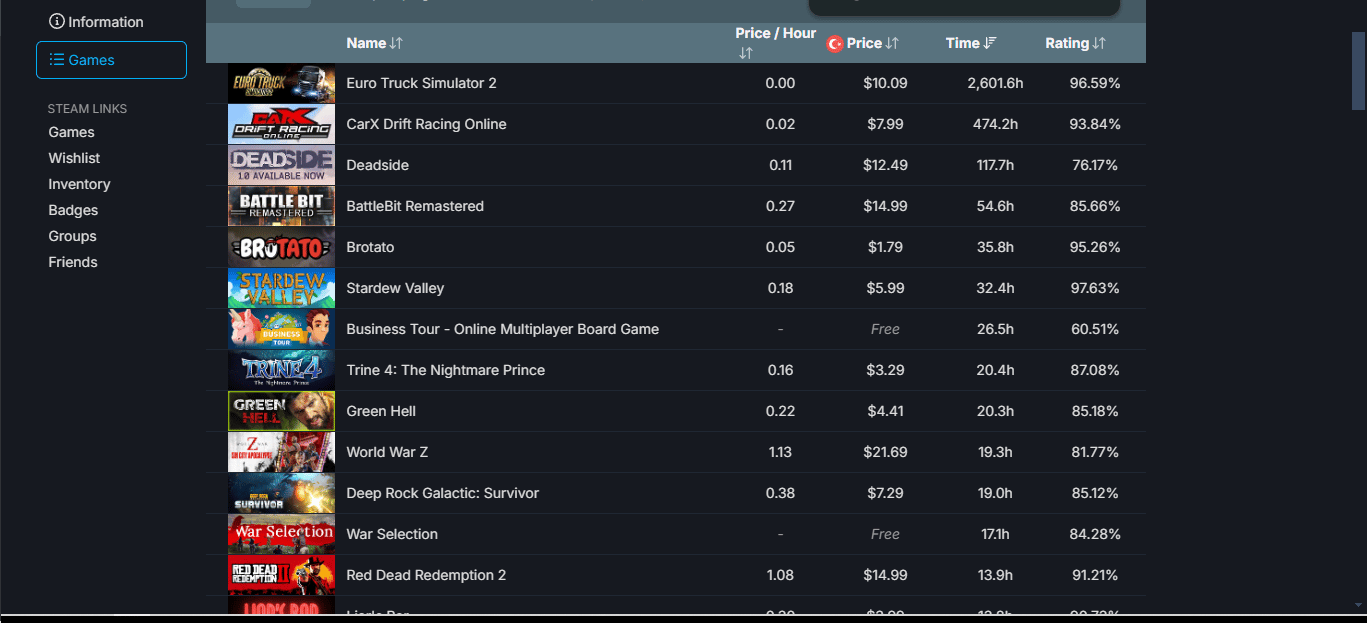
Task: Click the Information circle icon
Action: (x=57, y=22)
